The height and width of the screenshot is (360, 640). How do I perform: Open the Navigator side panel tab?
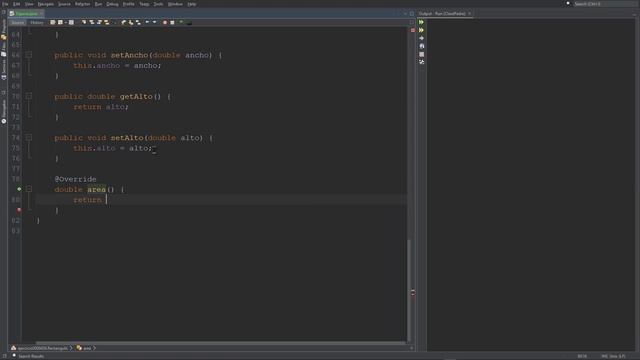[x=4, y=111]
